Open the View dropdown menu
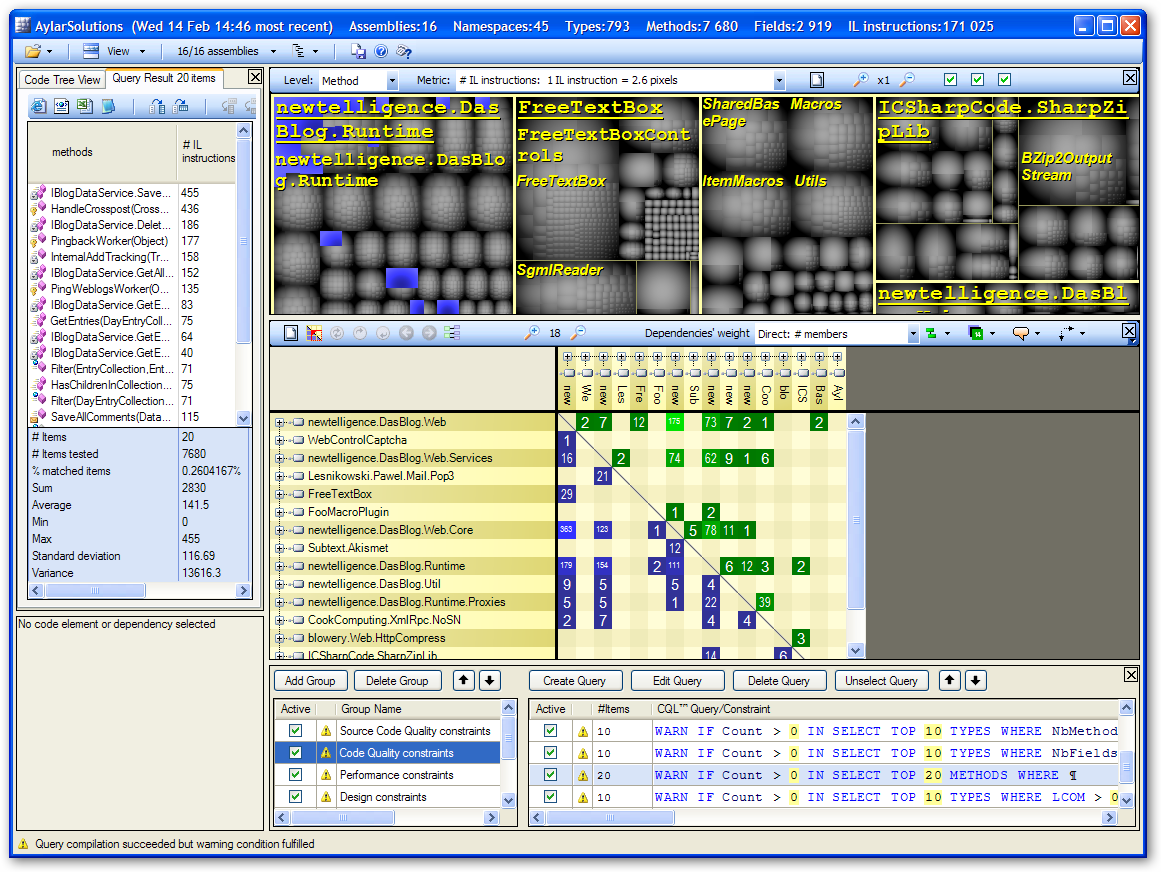Viewport: 1161px width, 872px height. coord(126,51)
